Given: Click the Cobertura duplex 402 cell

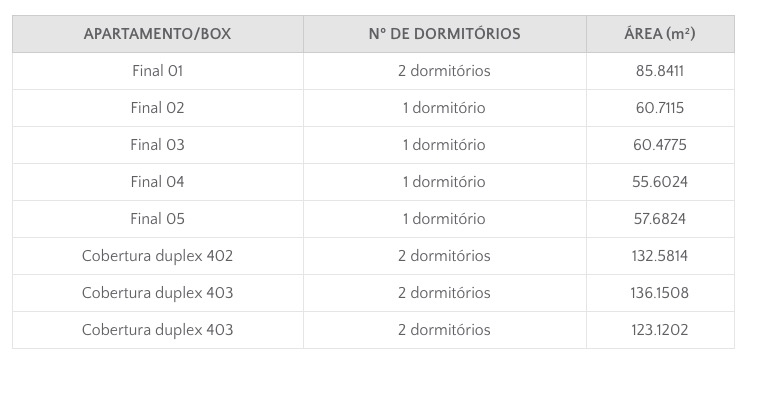Looking at the screenshot, I should tap(157, 256).
